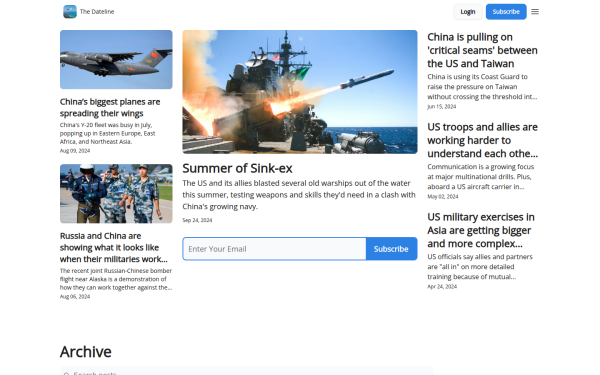
Task: Focus the Enter Your Email field
Action: (x=274, y=249)
